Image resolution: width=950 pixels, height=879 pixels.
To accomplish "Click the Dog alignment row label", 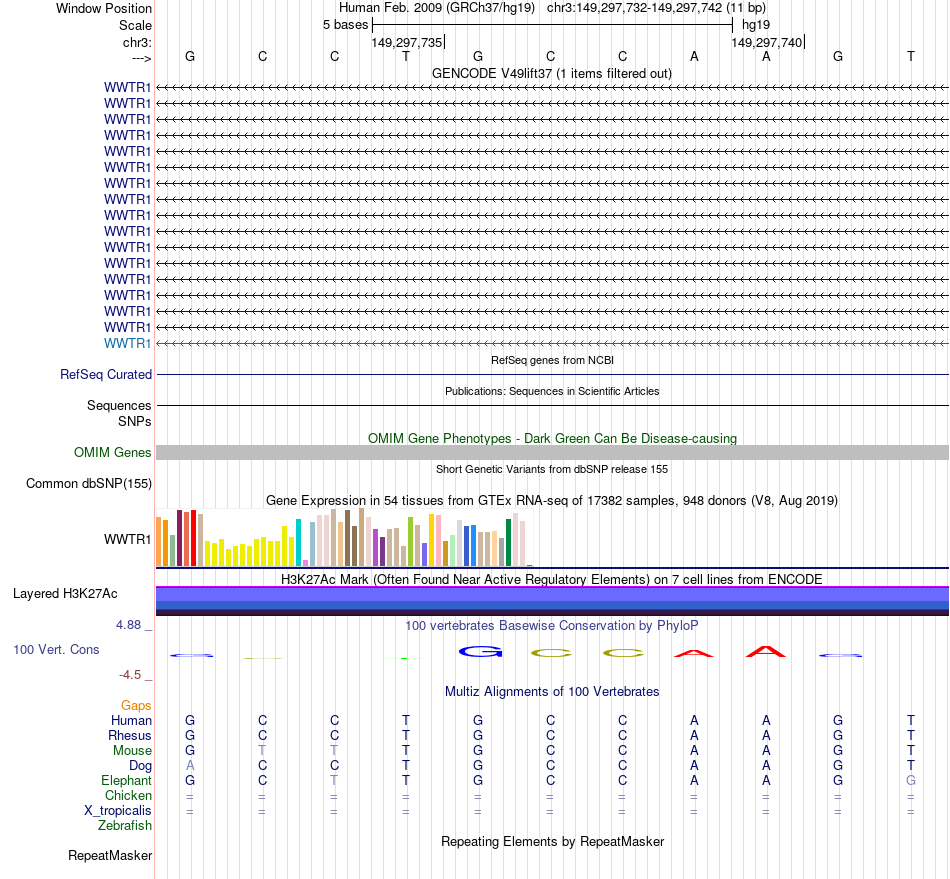I will (141, 766).
